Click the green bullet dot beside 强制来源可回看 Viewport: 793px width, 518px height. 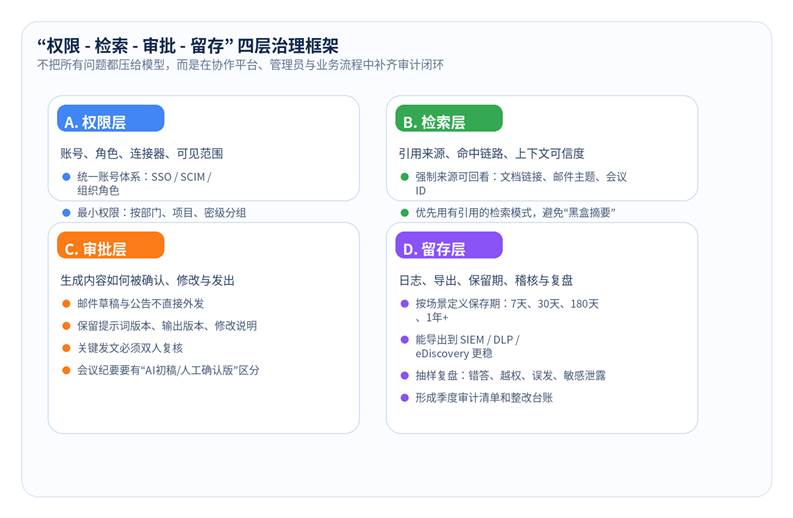point(404,177)
